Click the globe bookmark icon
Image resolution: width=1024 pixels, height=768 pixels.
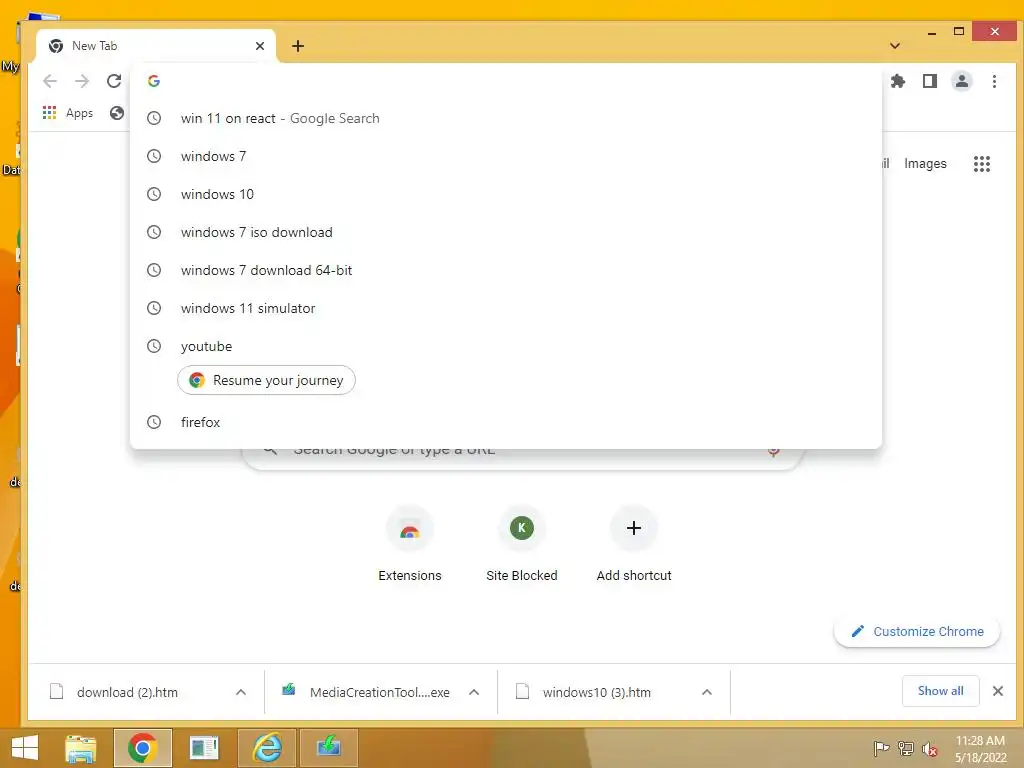click(117, 113)
